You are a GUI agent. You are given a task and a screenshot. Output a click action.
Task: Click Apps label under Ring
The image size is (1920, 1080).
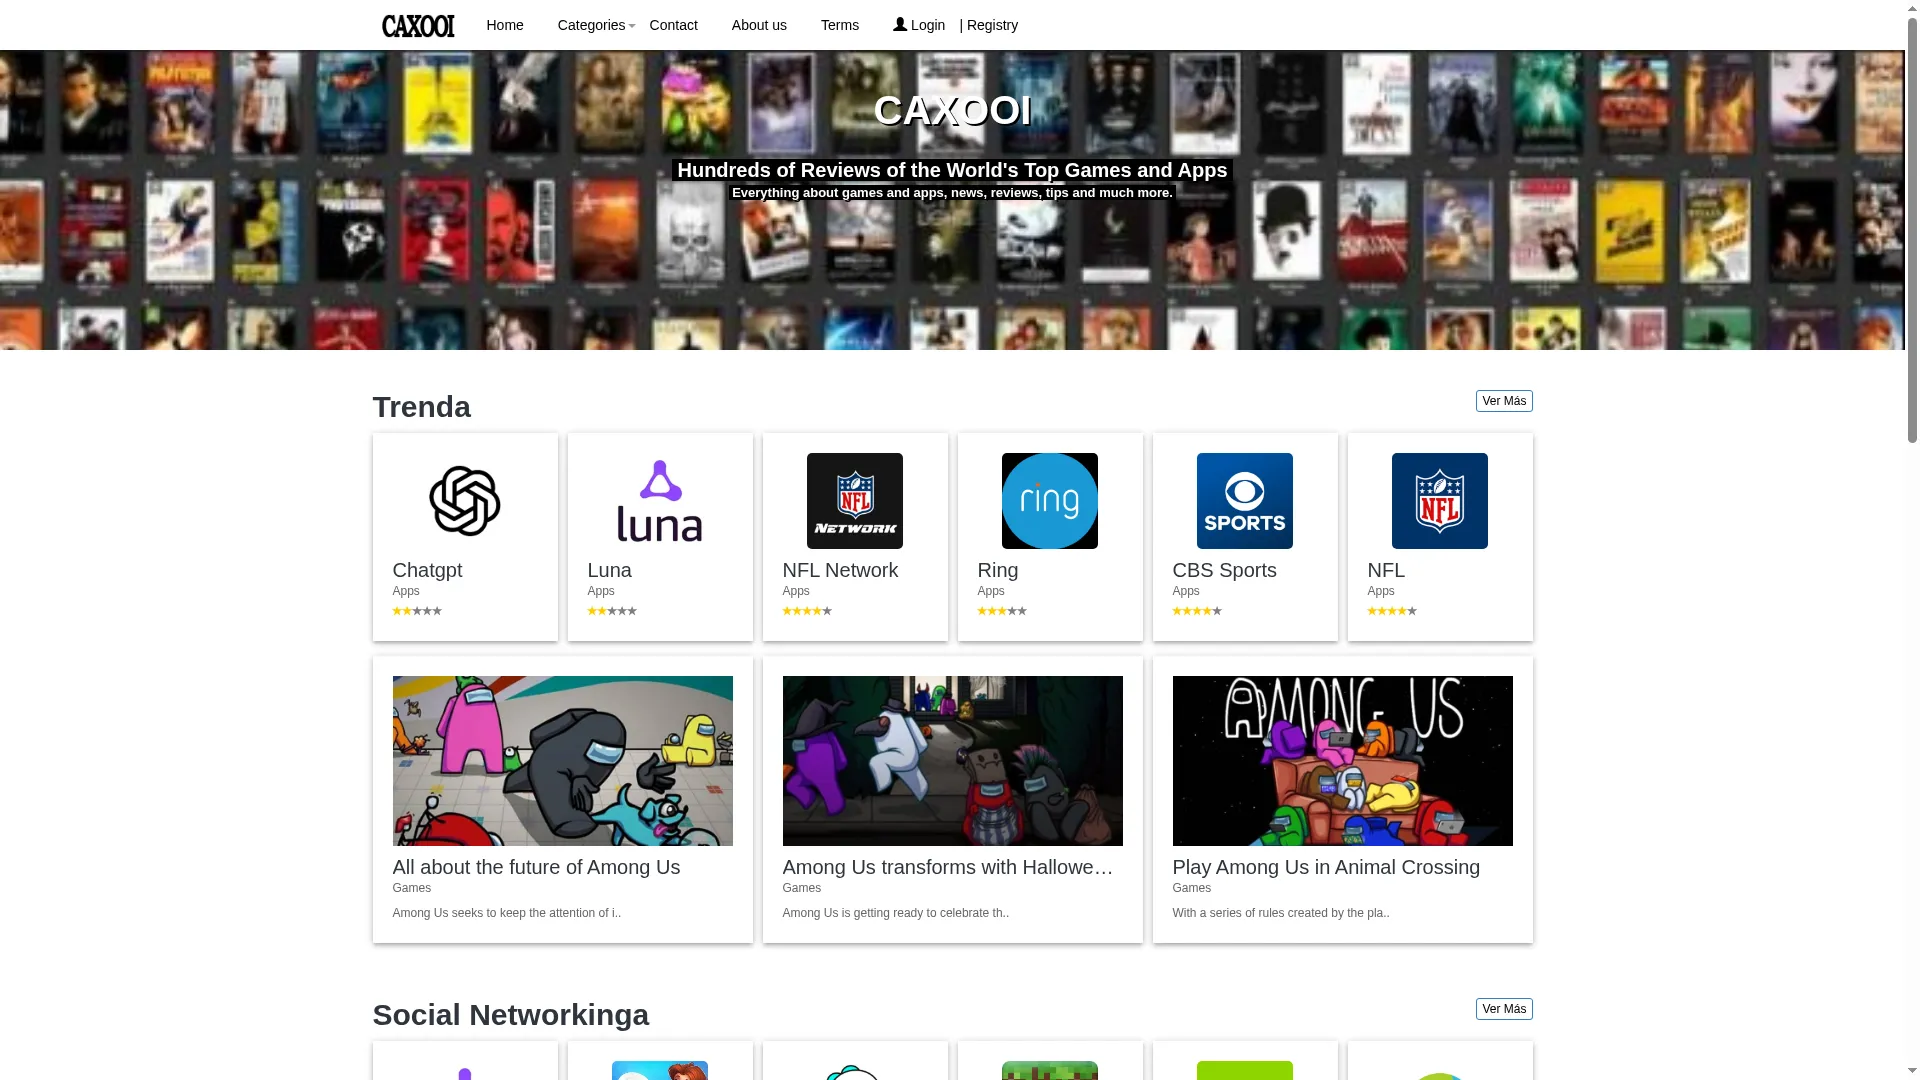(991, 591)
